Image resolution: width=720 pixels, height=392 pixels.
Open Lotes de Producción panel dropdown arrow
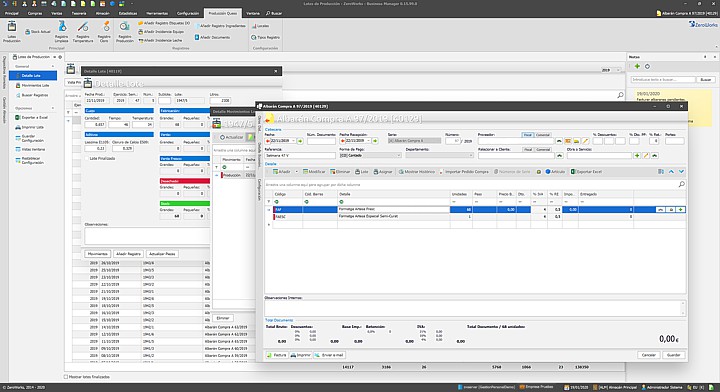[x=54, y=57]
